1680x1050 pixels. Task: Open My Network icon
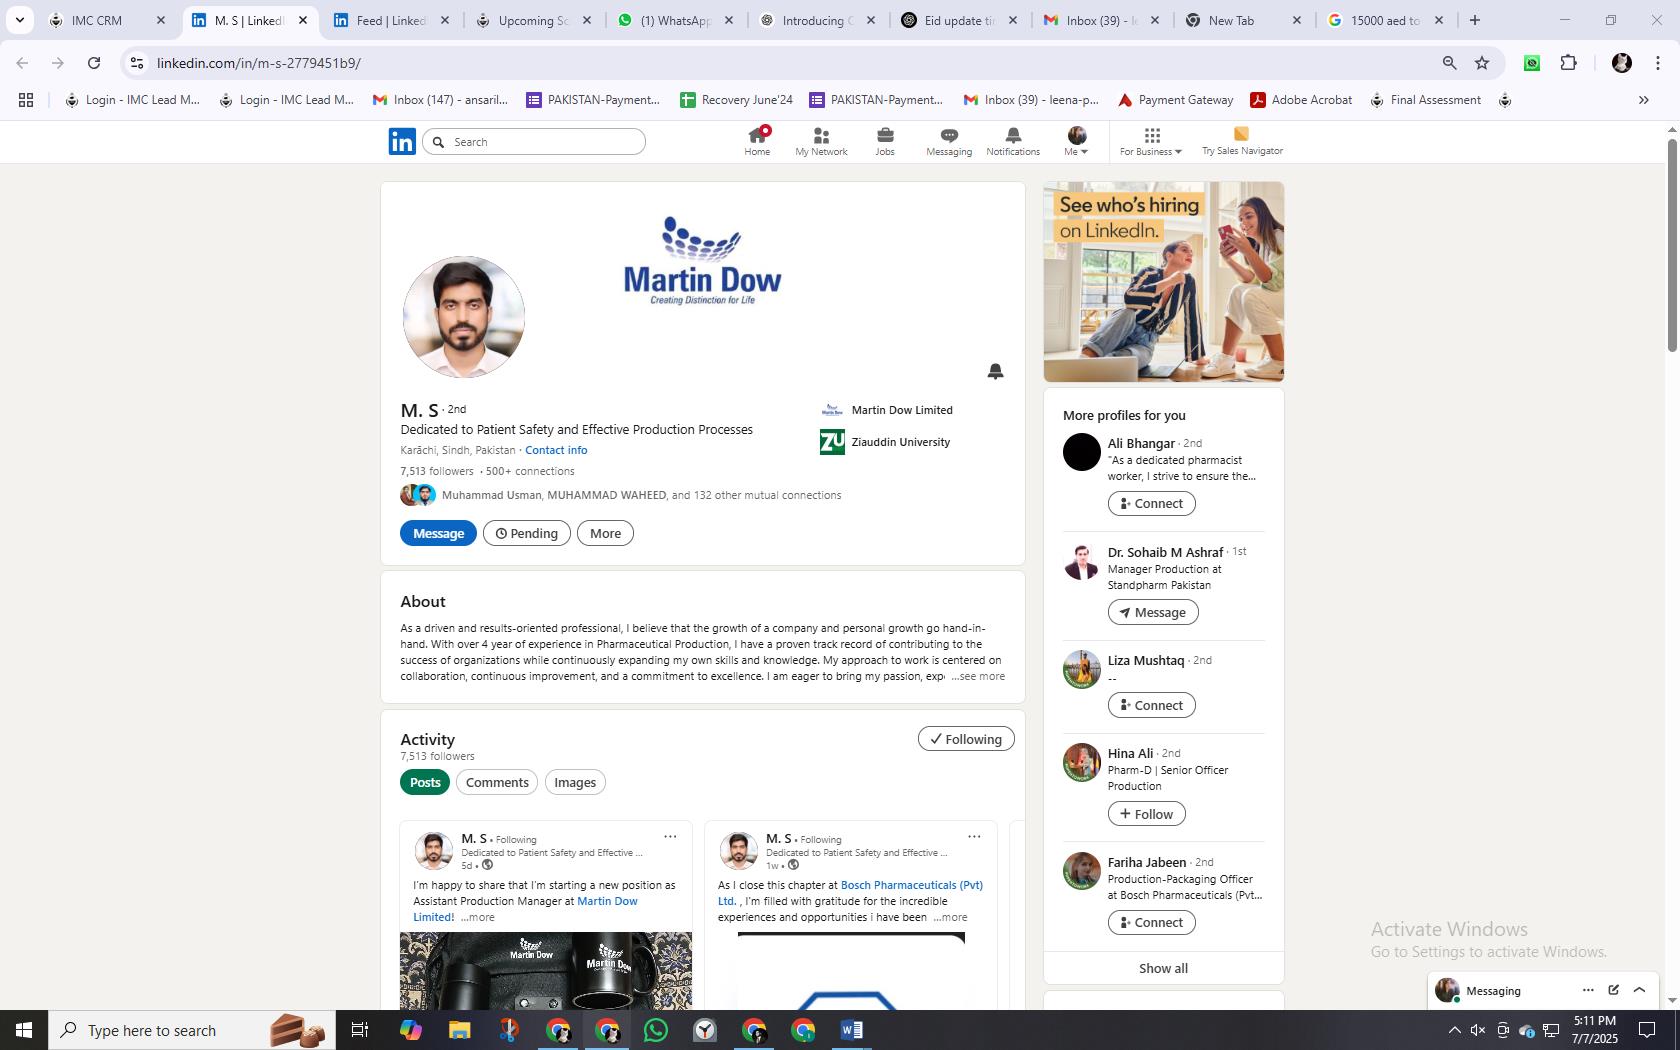pos(821,141)
